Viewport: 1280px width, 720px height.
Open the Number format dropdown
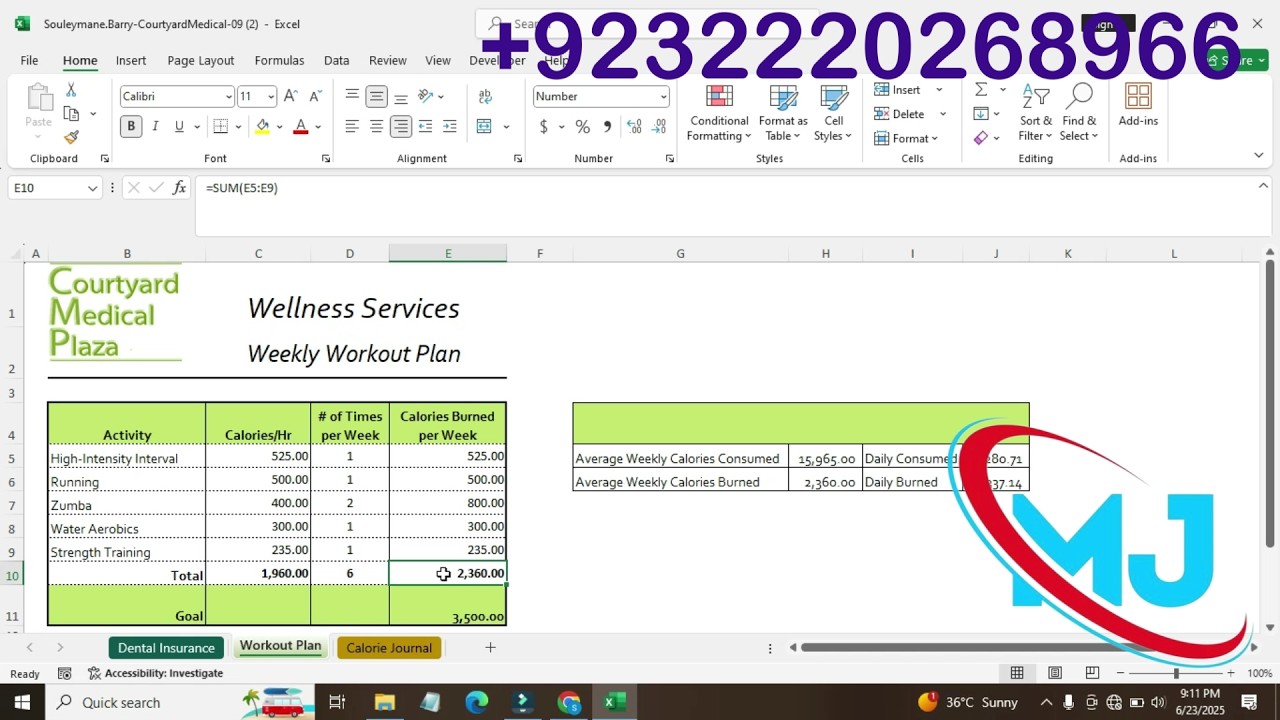tap(663, 97)
